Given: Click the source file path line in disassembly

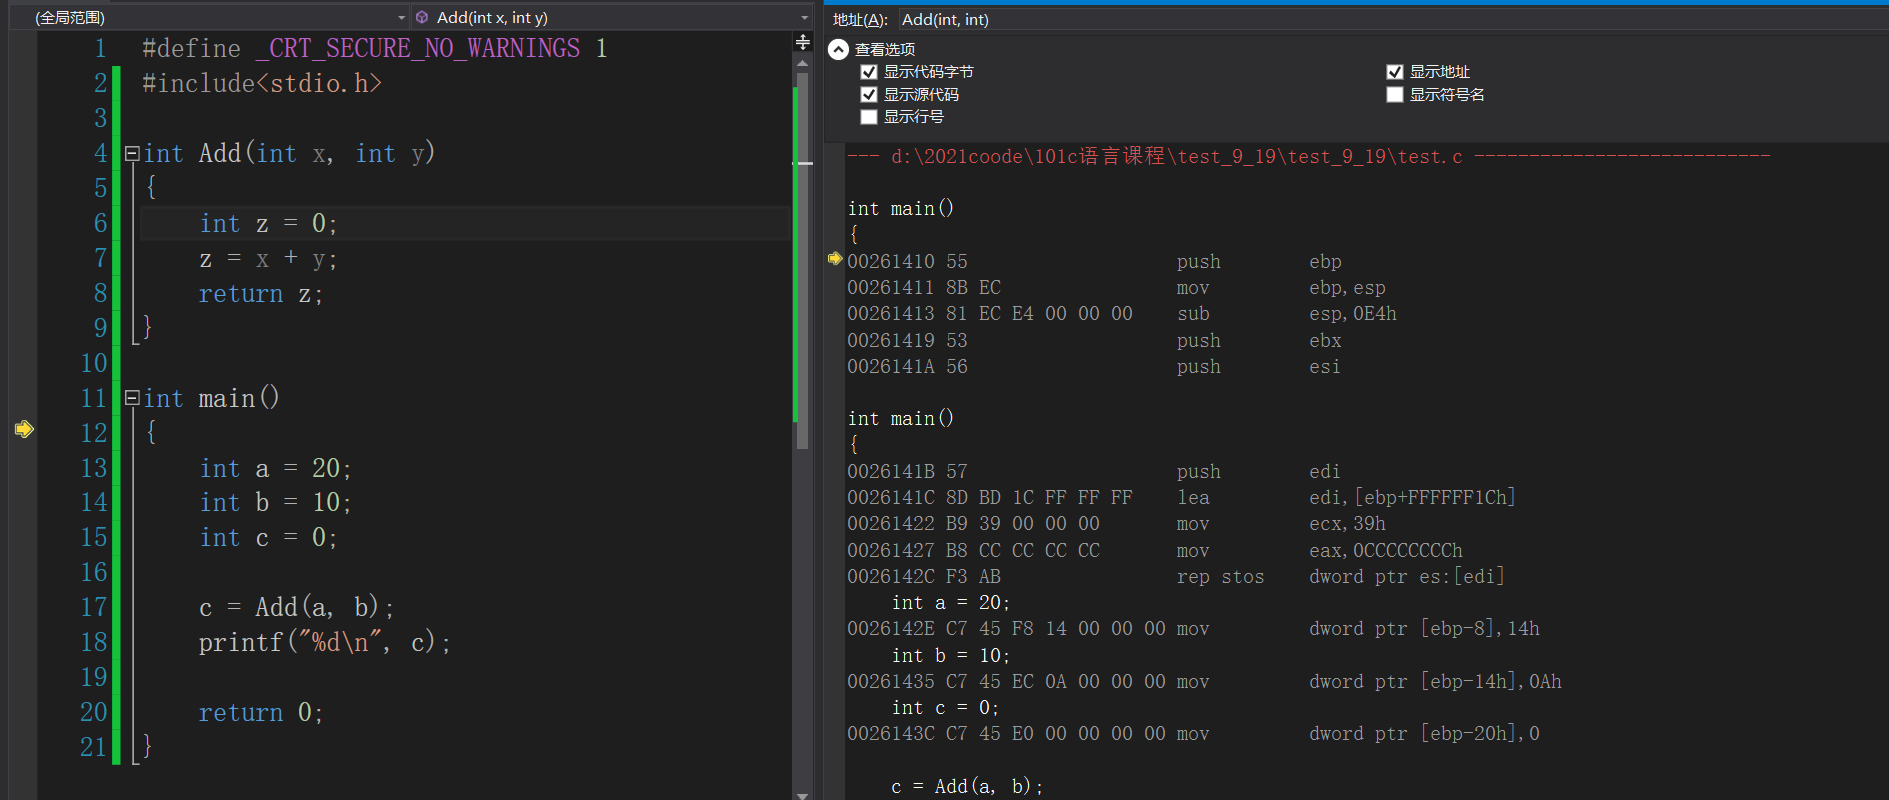Looking at the screenshot, I should (x=1308, y=156).
